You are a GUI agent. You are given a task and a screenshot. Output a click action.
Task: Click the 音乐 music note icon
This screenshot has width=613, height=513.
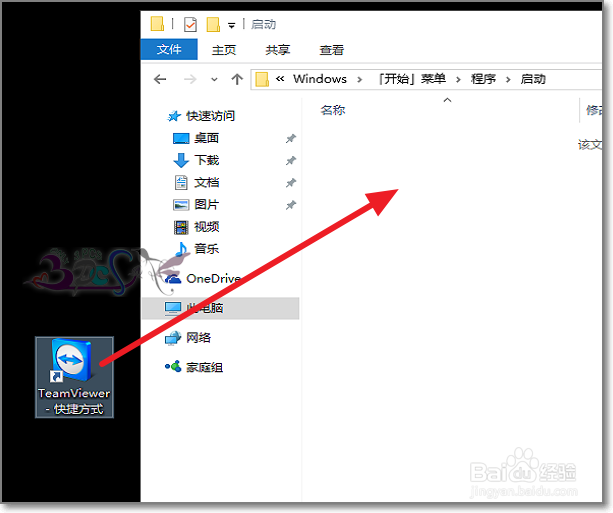pos(181,249)
